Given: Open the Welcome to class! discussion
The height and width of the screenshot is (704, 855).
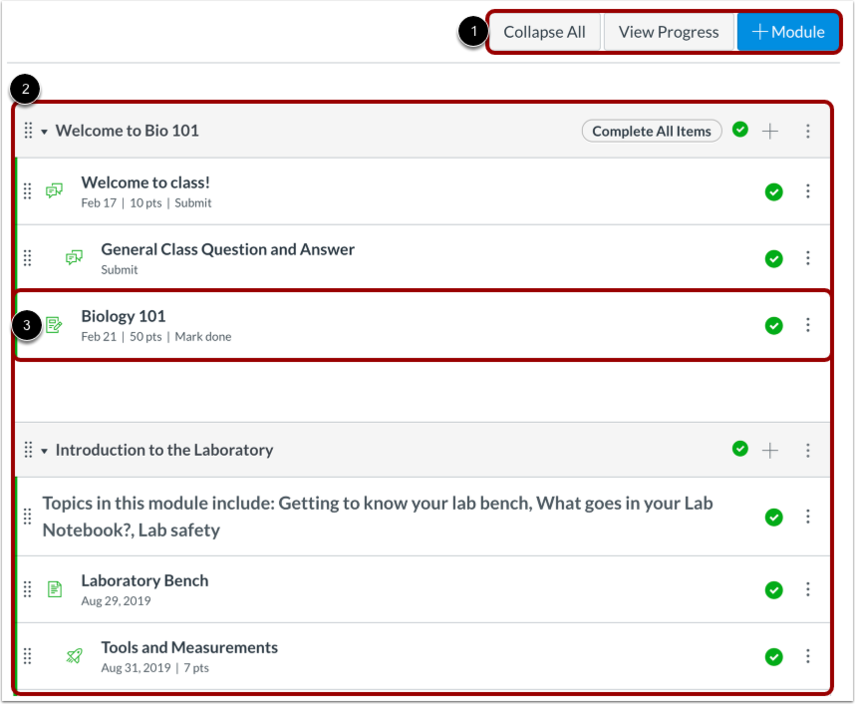Looking at the screenshot, I should pyautogui.click(x=146, y=182).
